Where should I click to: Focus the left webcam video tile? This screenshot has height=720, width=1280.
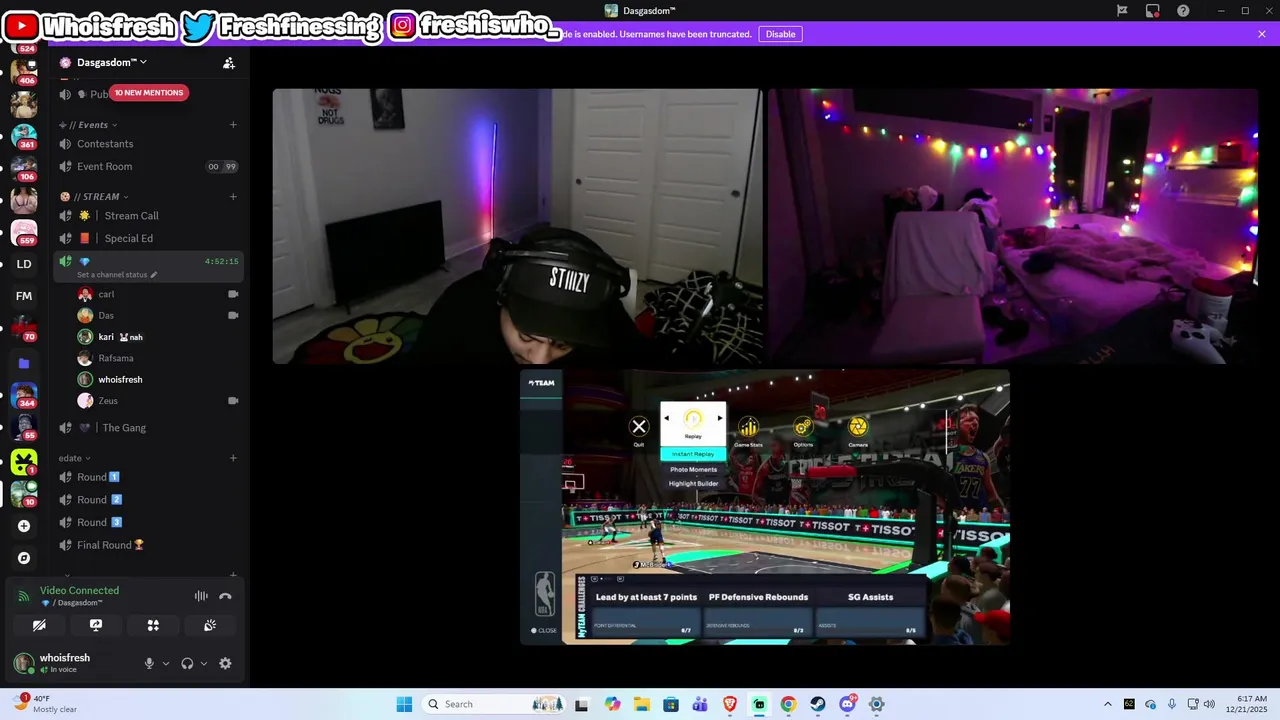(518, 226)
